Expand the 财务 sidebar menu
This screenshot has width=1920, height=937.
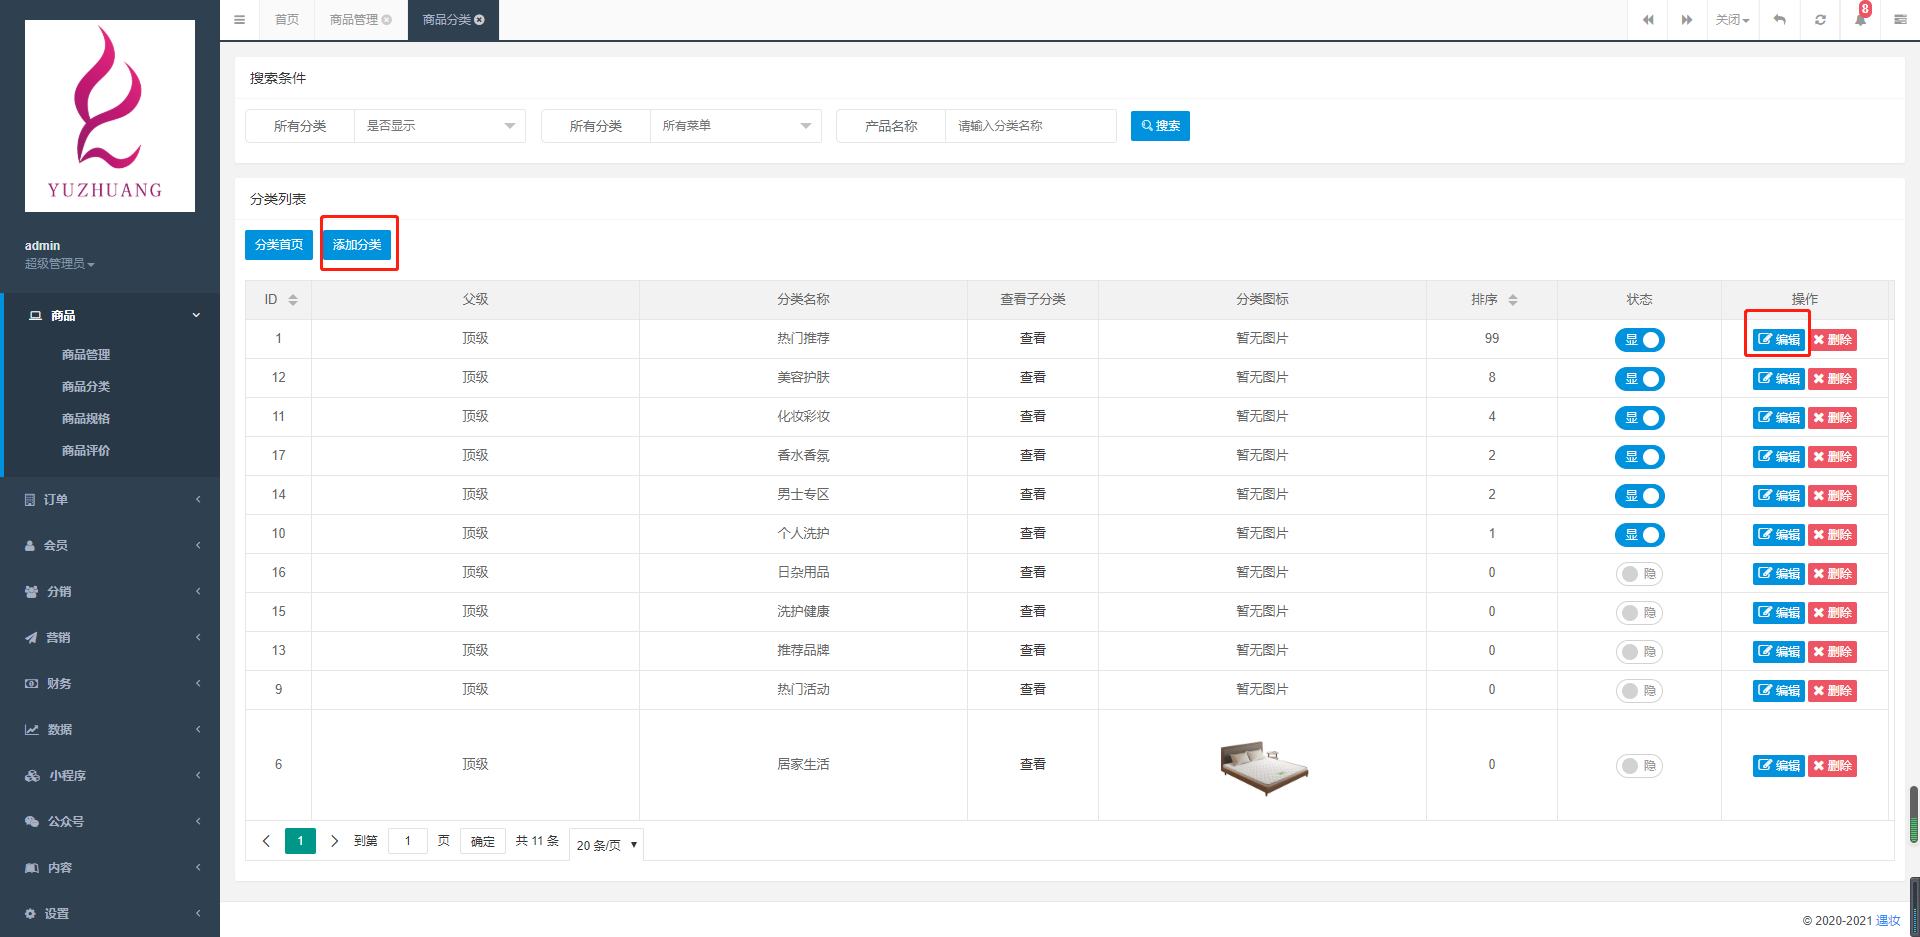(110, 684)
